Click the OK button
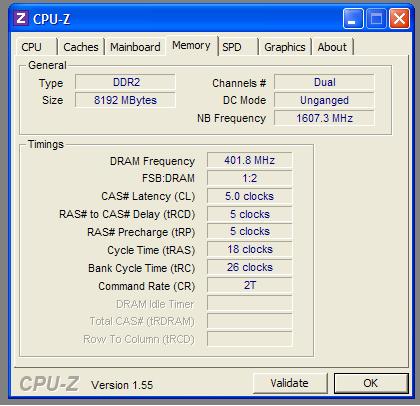The height and width of the screenshot is (406, 420). pyautogui.click(x=371, y=383)
